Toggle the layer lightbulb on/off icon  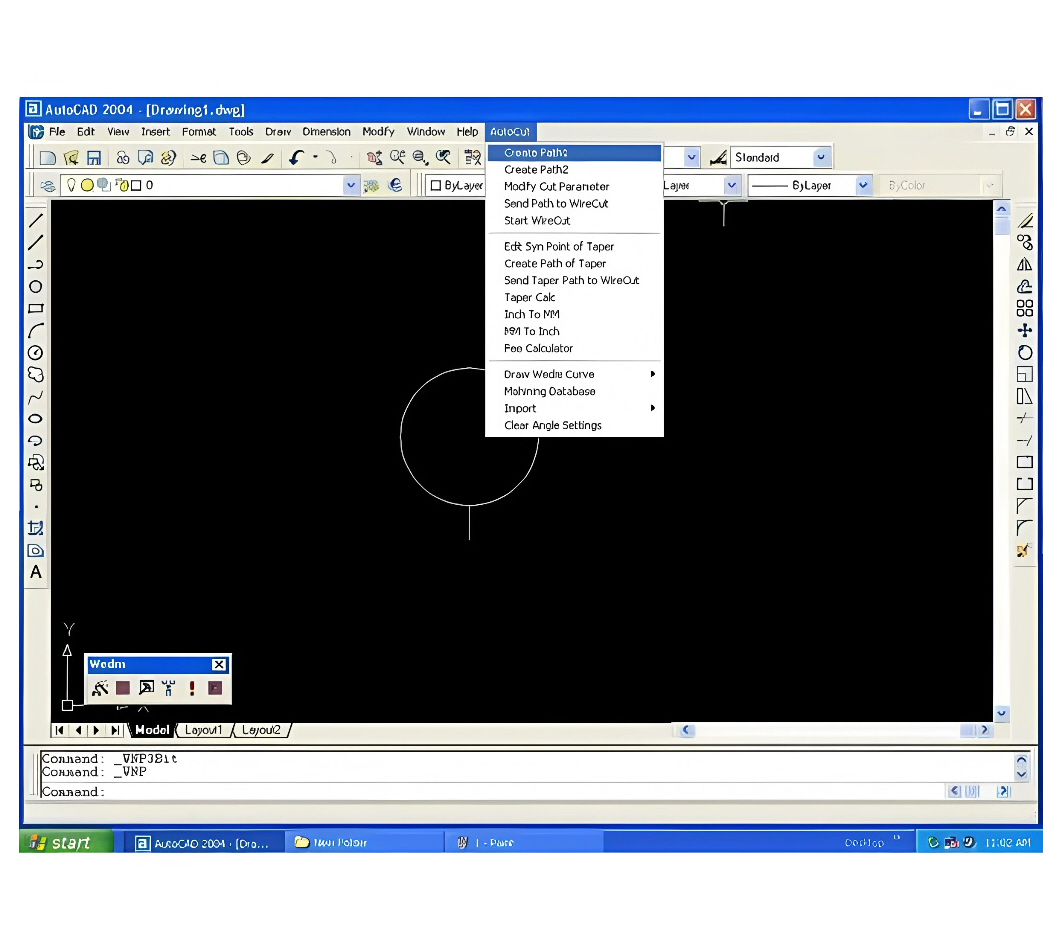click(71, 184)
